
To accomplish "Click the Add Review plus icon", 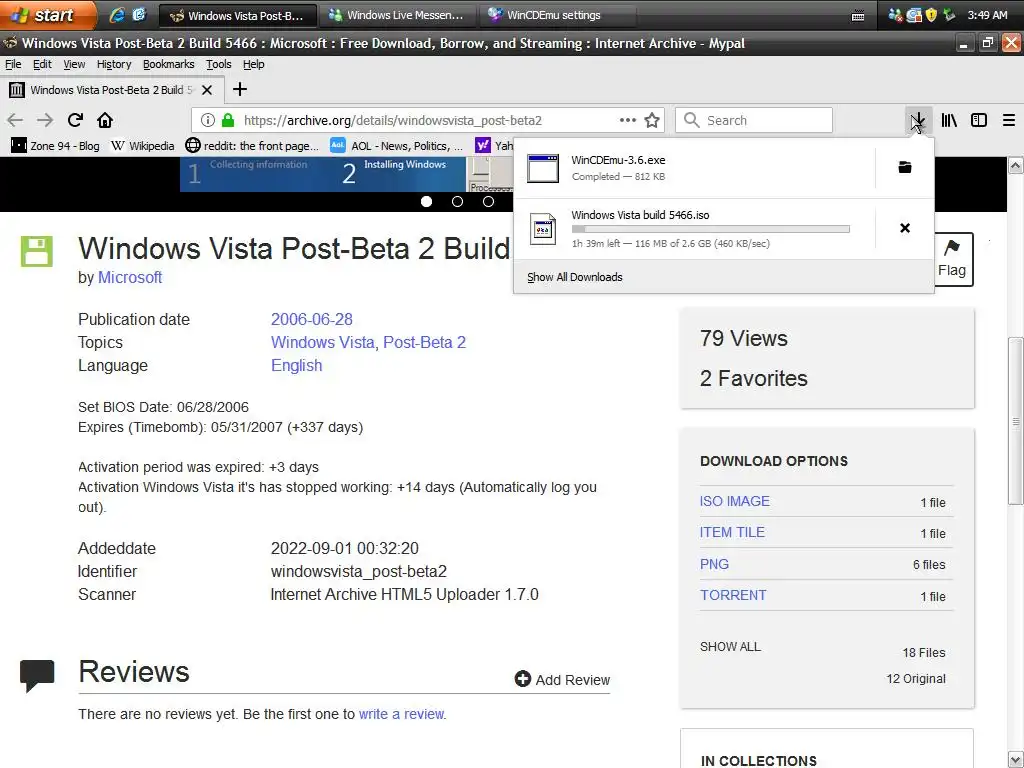I will (522, 679).
